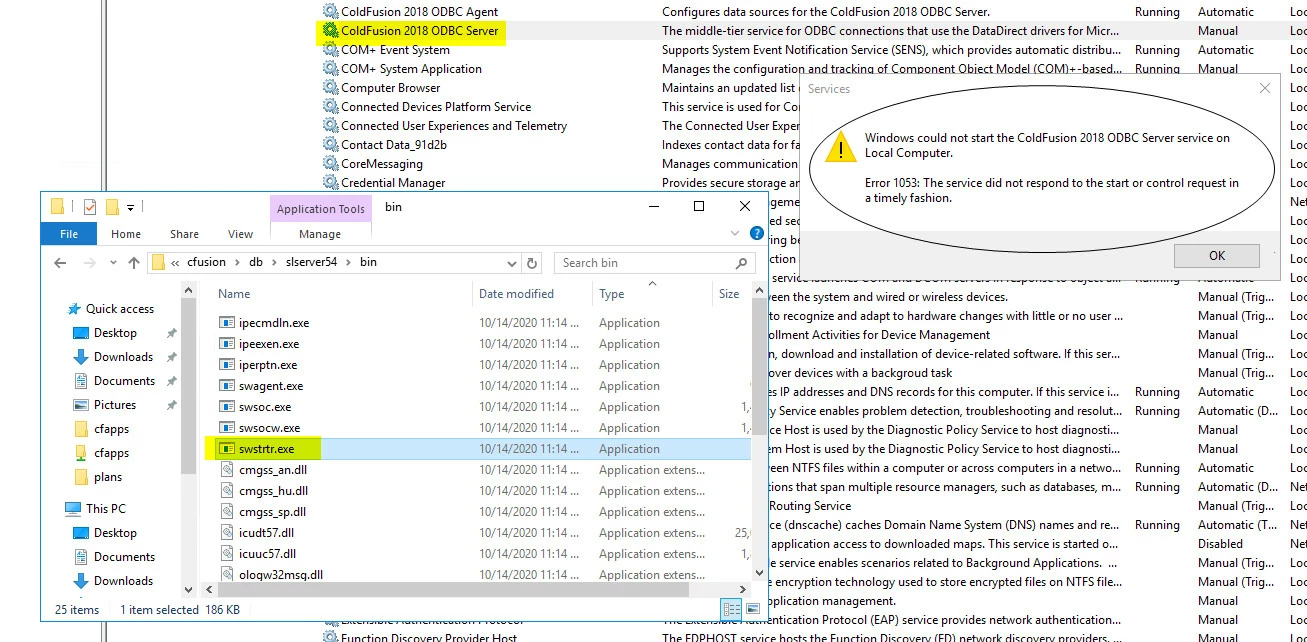Select the ipecmdln.exe file

274,323
